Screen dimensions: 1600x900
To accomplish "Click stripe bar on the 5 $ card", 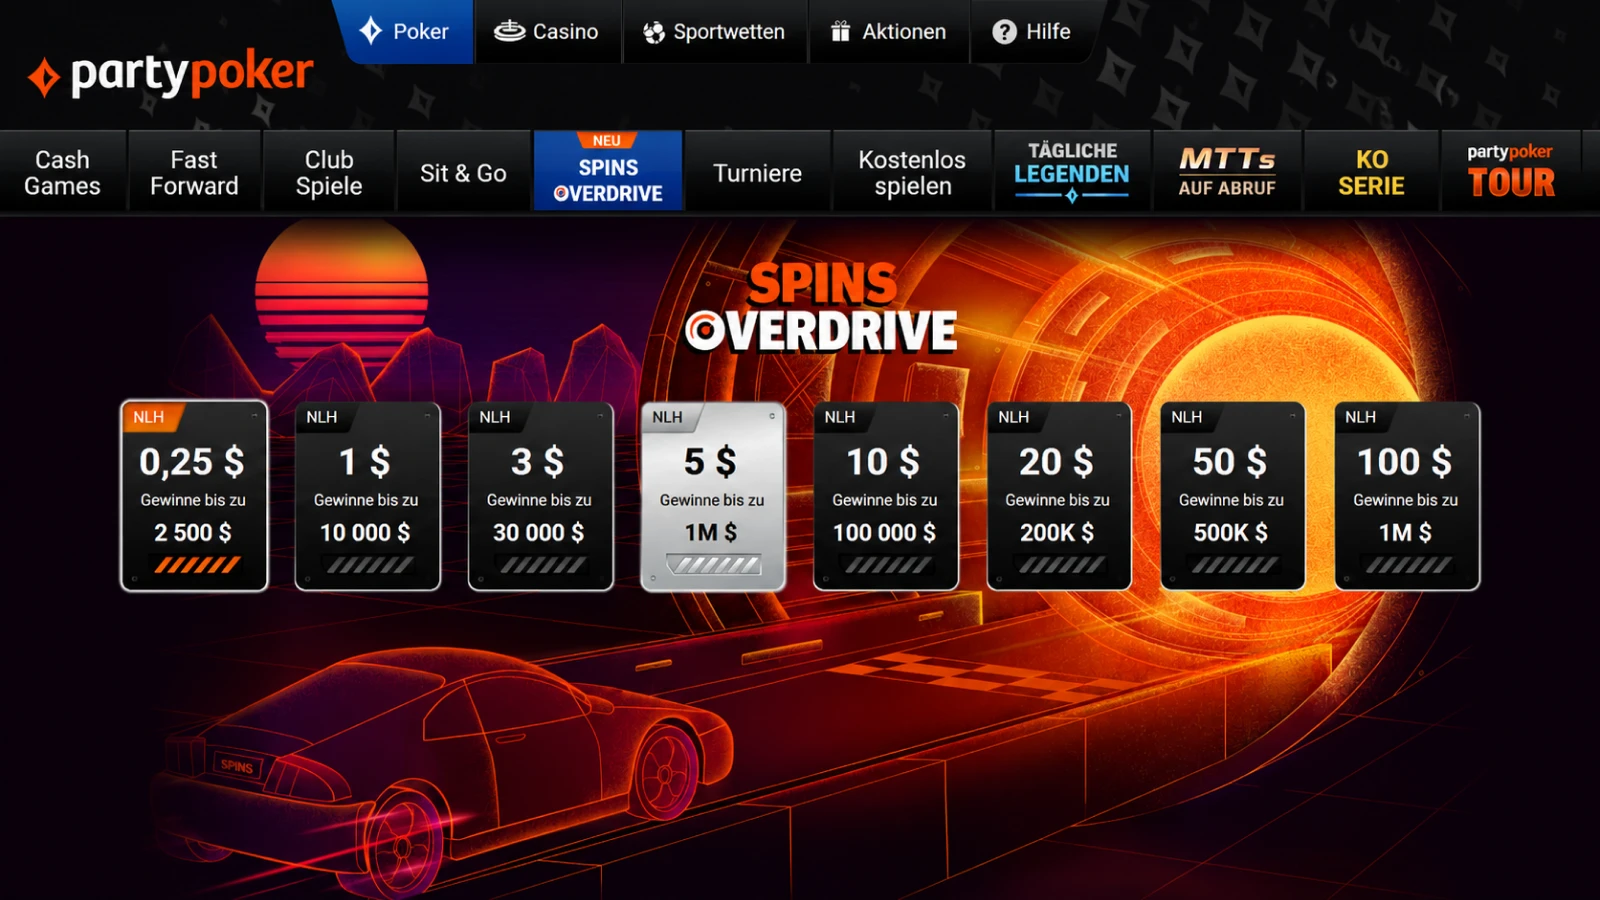I will (714, 565).
